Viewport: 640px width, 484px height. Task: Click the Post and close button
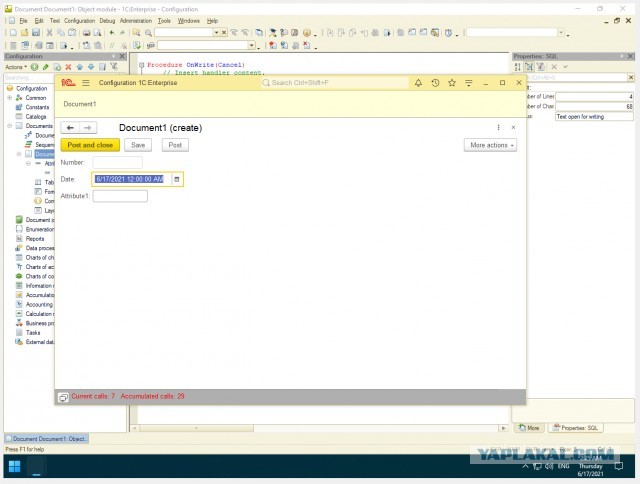(x=90, y=145)
